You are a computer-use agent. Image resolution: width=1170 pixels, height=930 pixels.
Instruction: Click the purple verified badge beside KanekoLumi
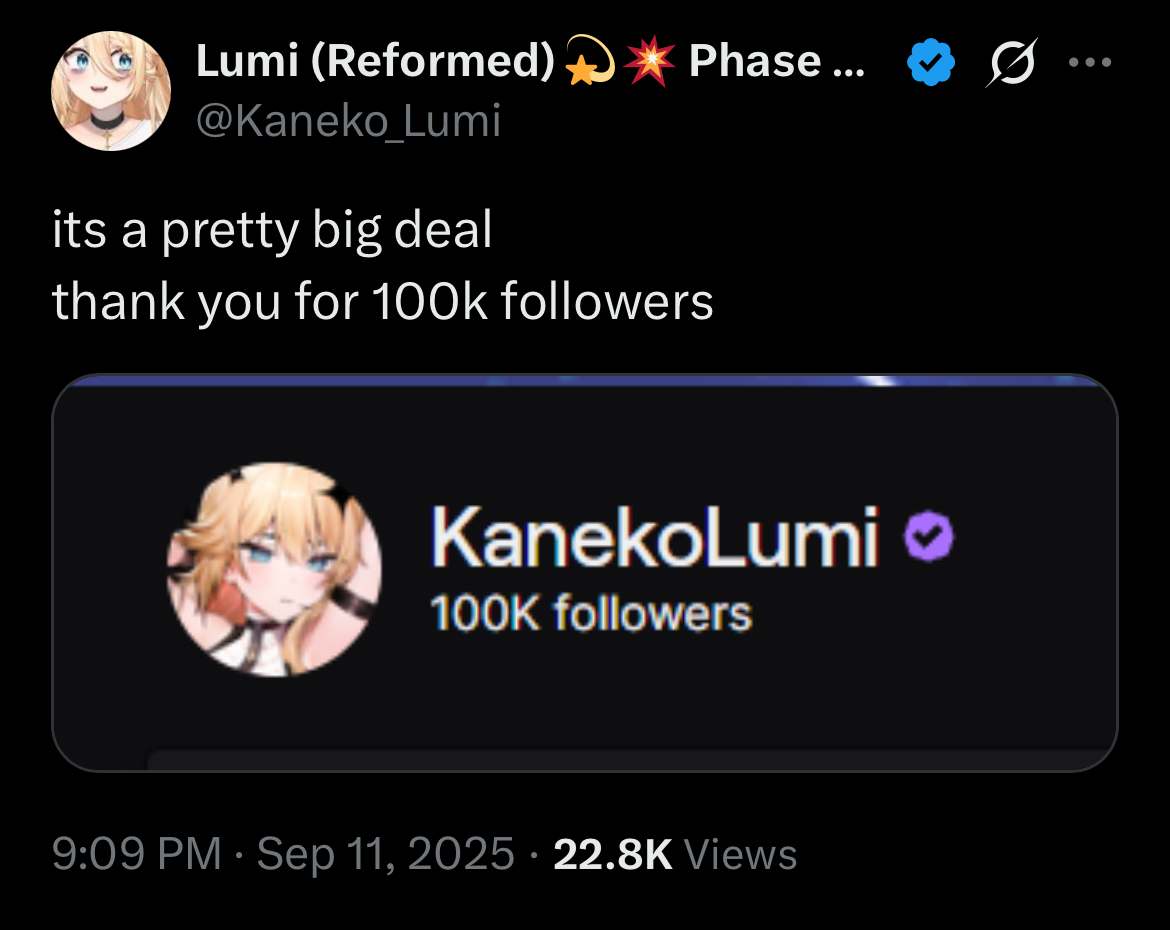[929, 539]
